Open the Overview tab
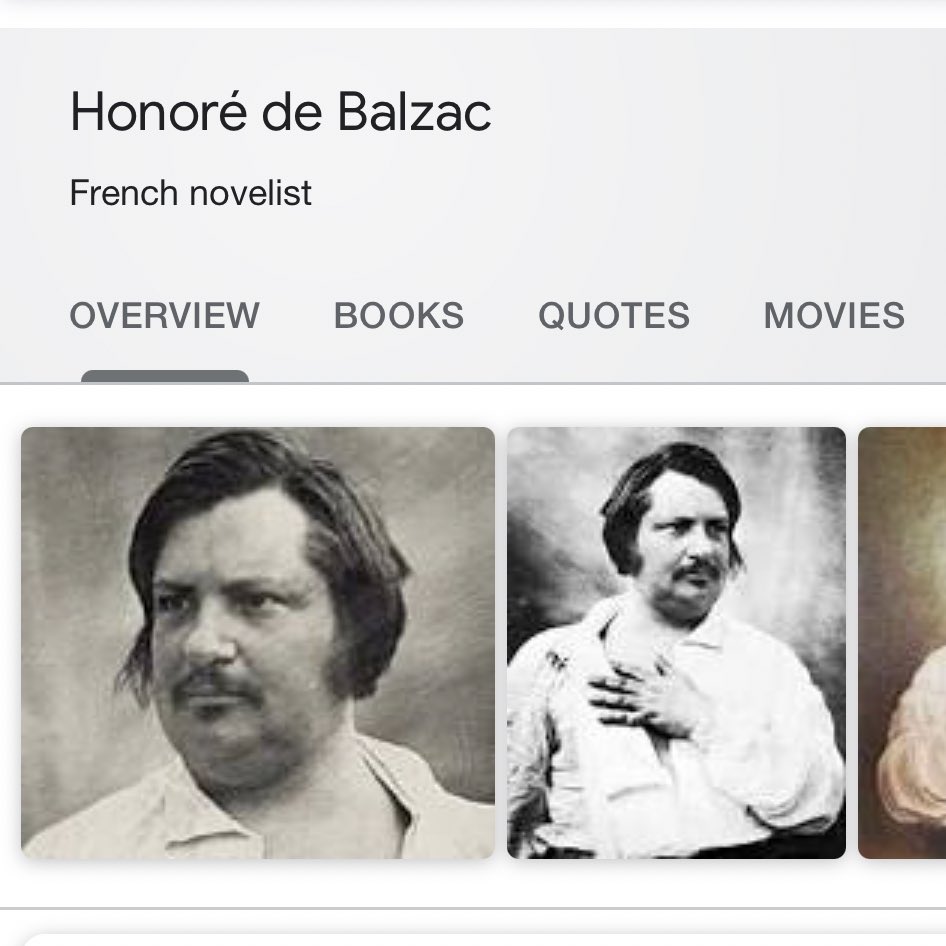 [164, 316]
